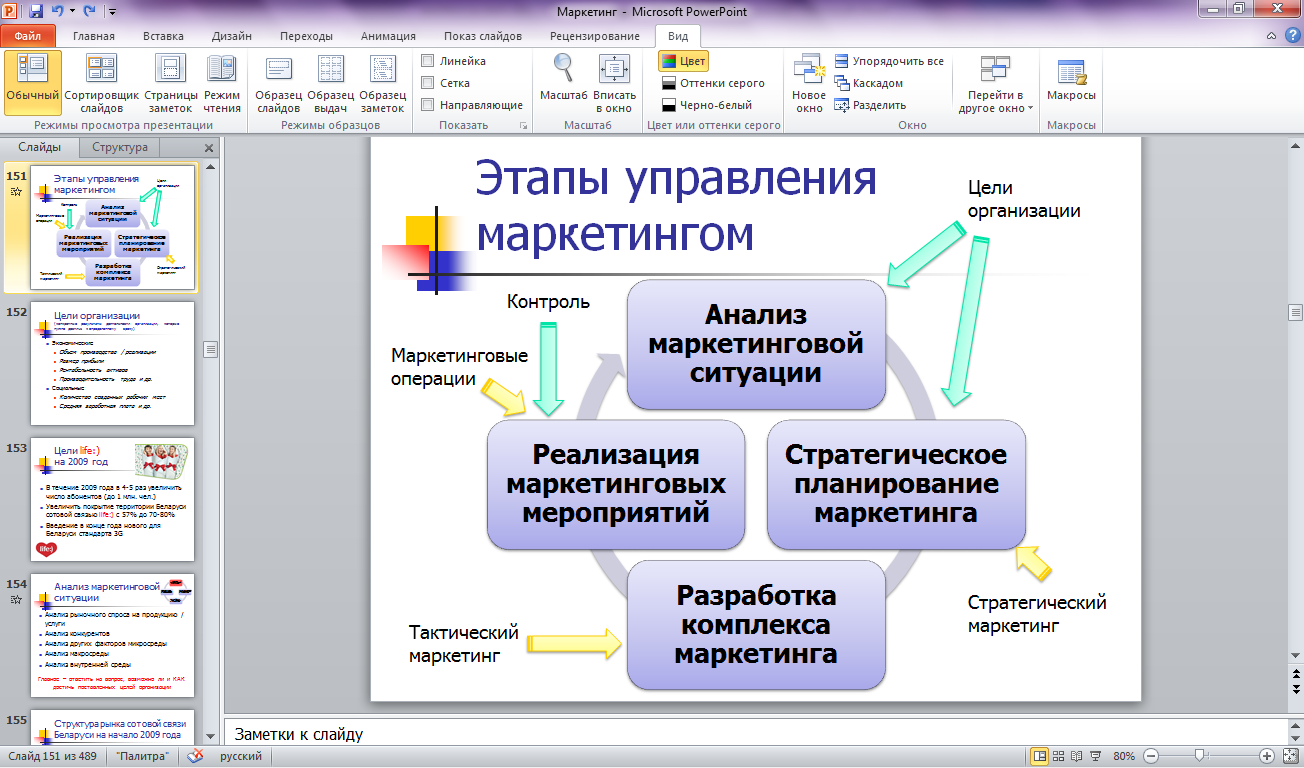
Task: Open Образец слайдов master view
Action: (x=278, y=84)
